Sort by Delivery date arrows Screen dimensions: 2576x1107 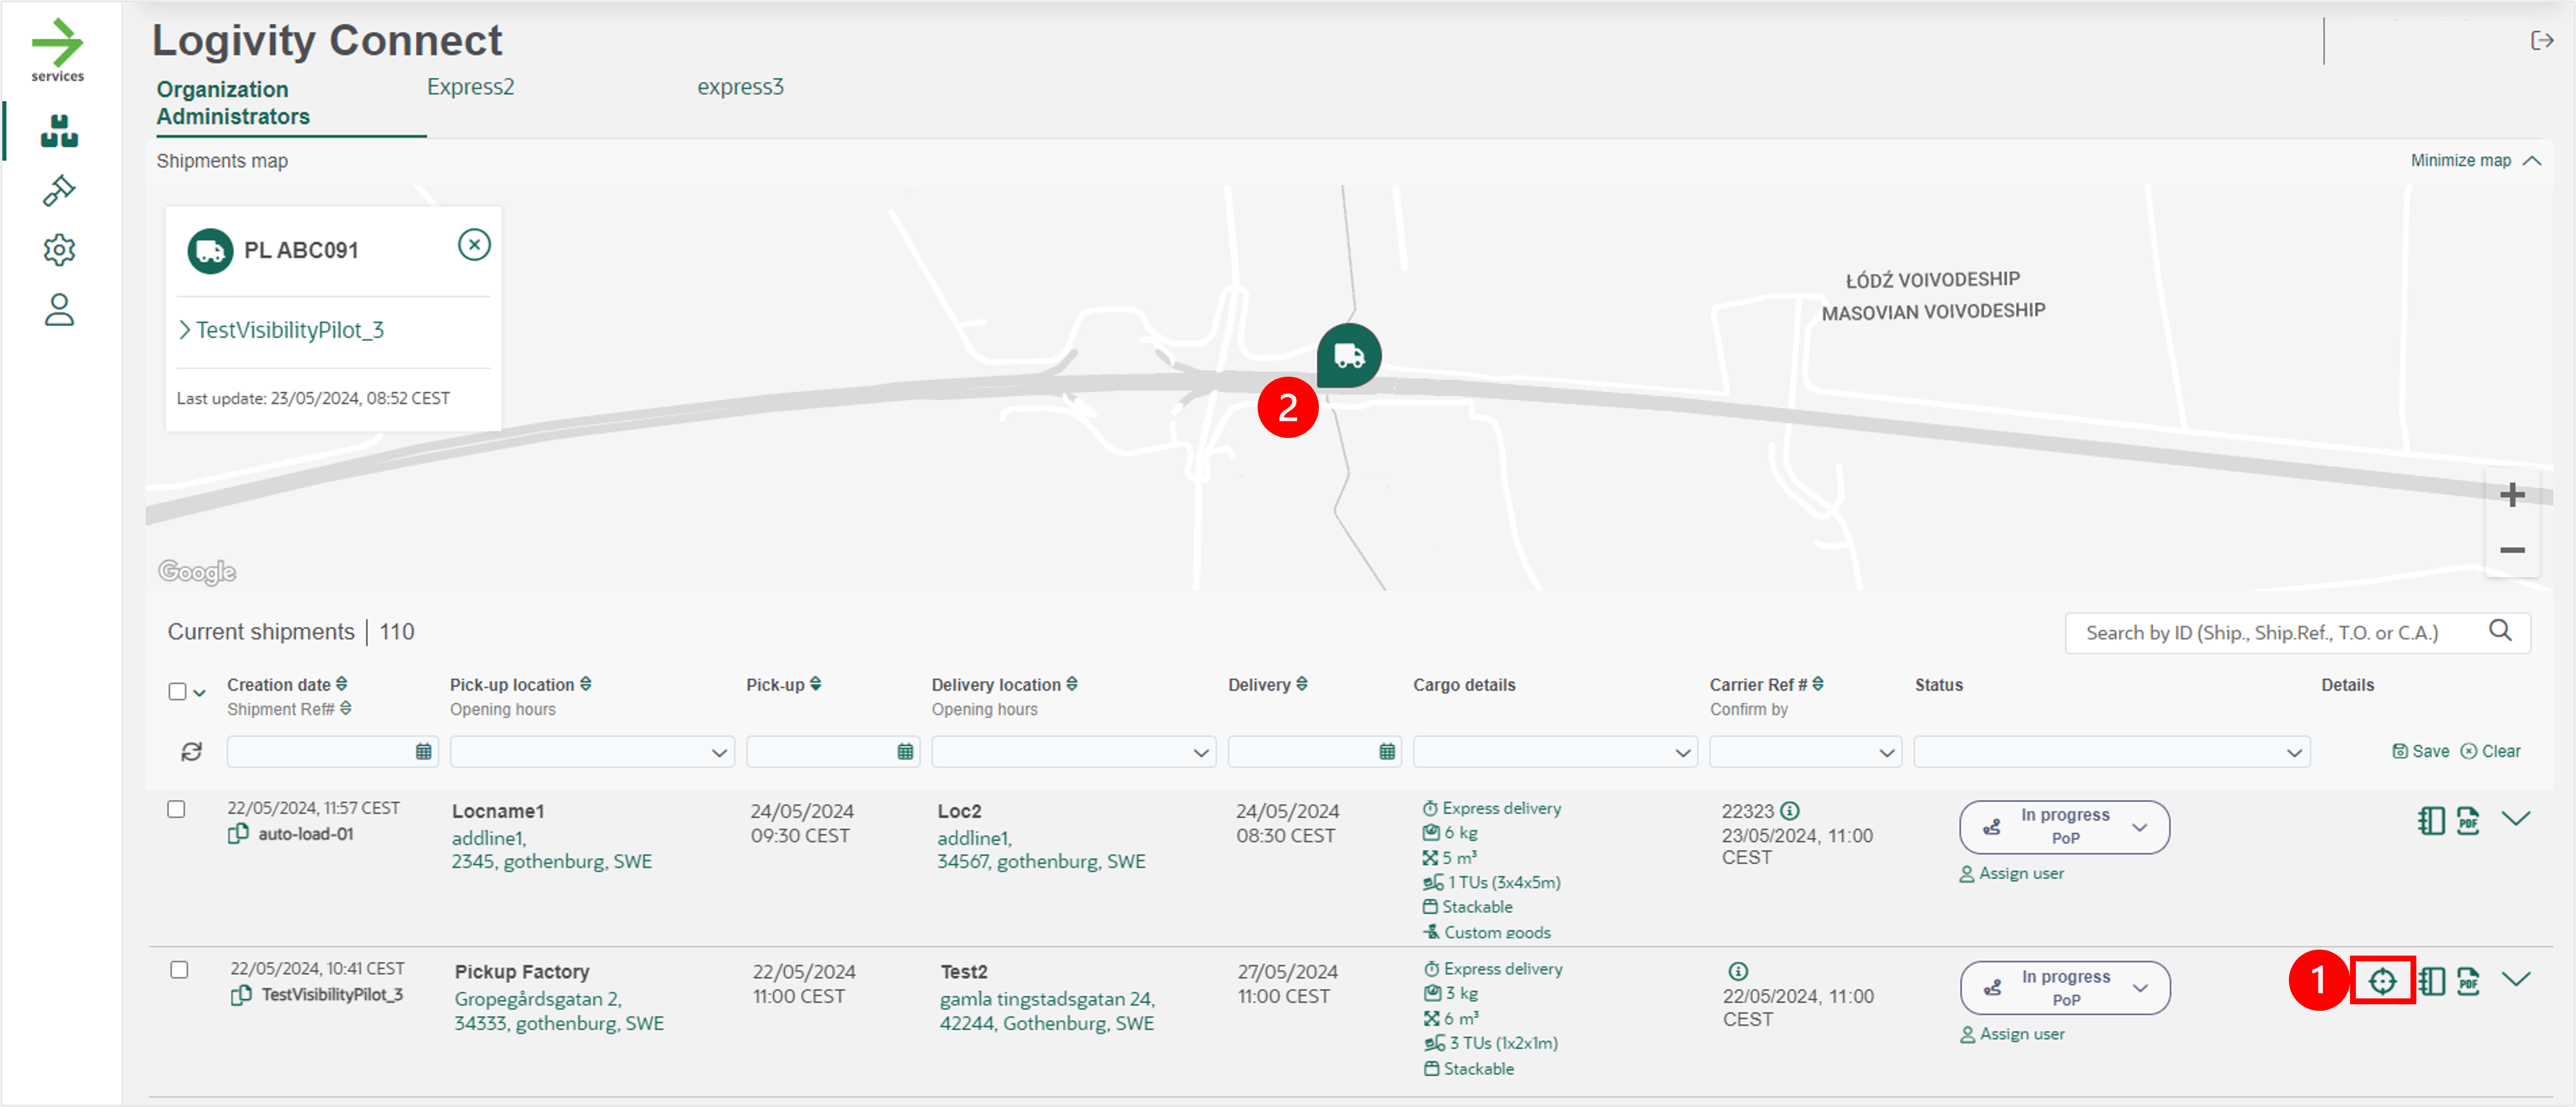[1302, 684]
